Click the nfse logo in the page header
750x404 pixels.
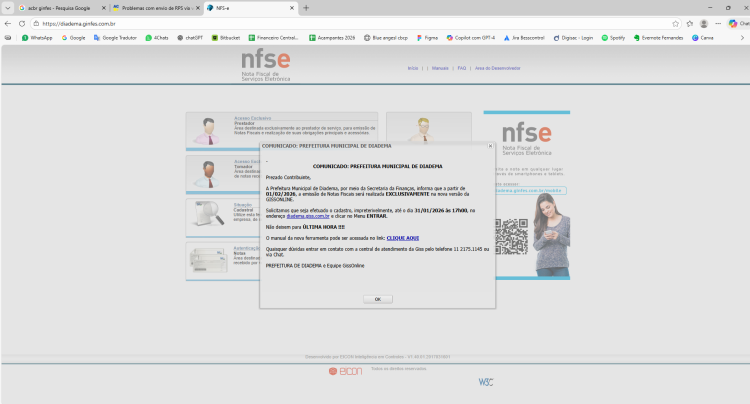coord(266,66)
